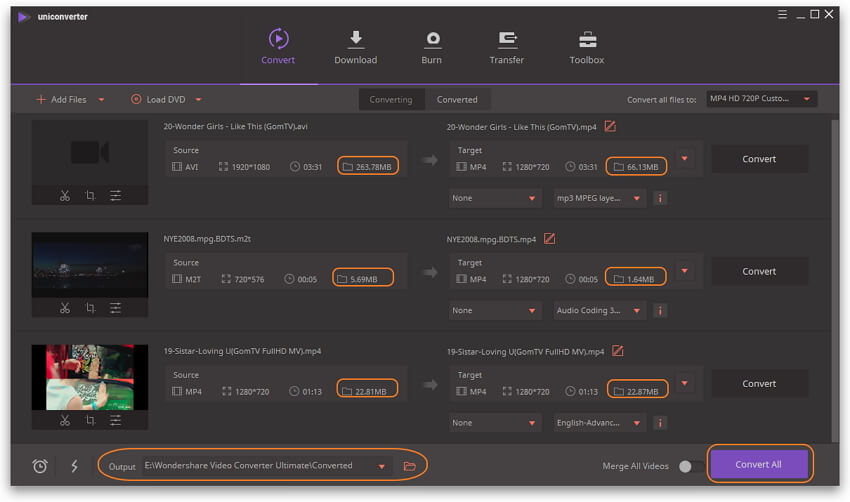The image size is (850, 502).
Task: Click source filename 20-Wonder Girls - Like This (GomTV).avi
Action: click(235, 126)
